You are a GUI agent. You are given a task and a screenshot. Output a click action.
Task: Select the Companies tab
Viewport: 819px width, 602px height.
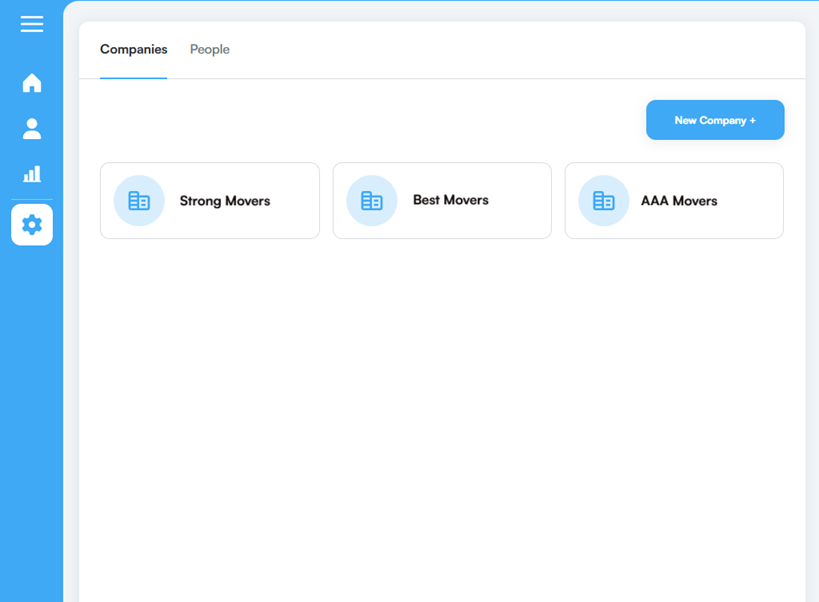point(134,50)
